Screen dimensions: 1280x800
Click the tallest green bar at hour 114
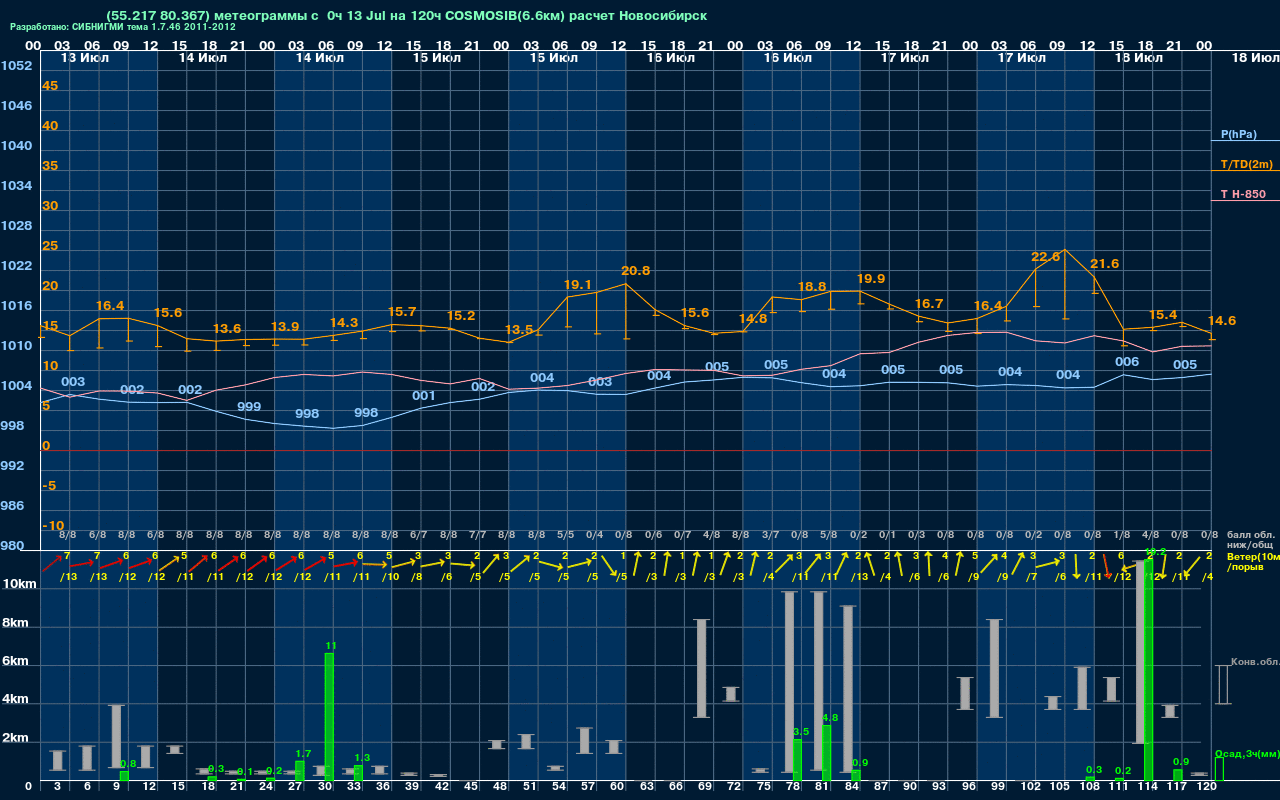coord(1149,668)
